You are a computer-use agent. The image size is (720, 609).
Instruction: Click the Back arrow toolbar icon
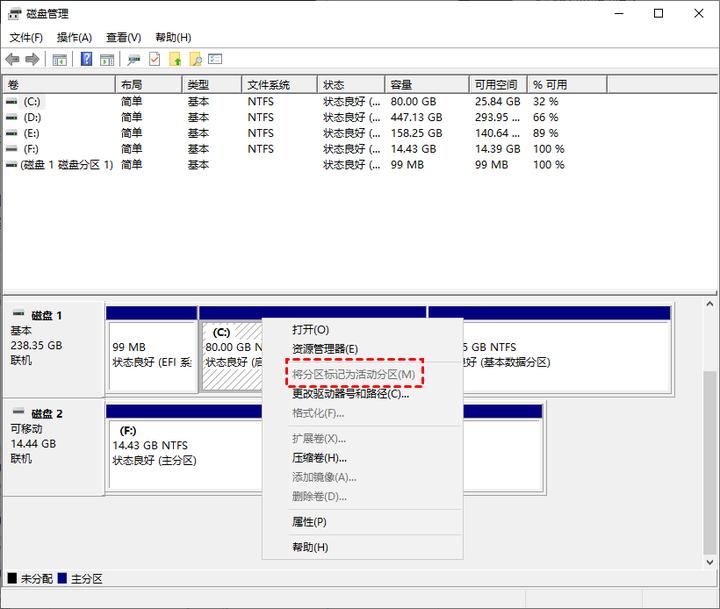tap(12, 60)
